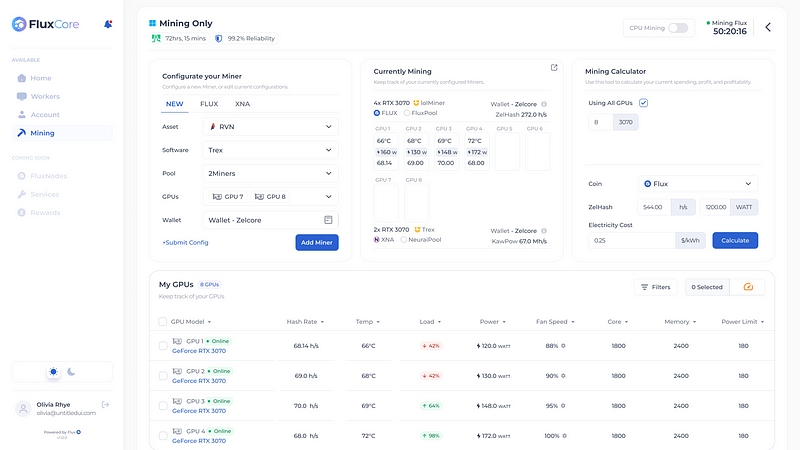Click the wattage input showing 1200.00
Viewport: 800px width, 450px height.
point(715,207)
